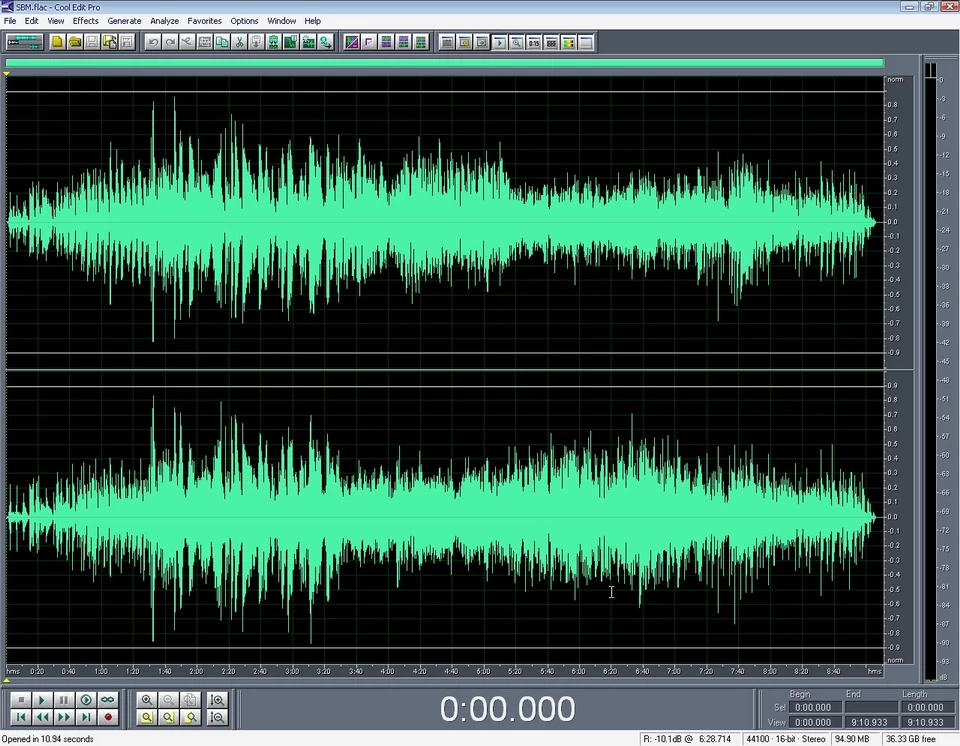The width and height of the screenshot is (960, 746).
Task: Click the Play button in transport controls
Action: (x=42, y=700)
